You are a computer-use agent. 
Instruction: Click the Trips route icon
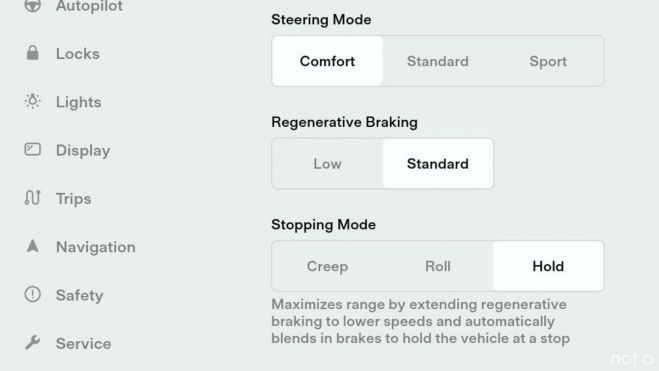pos(32,197)
